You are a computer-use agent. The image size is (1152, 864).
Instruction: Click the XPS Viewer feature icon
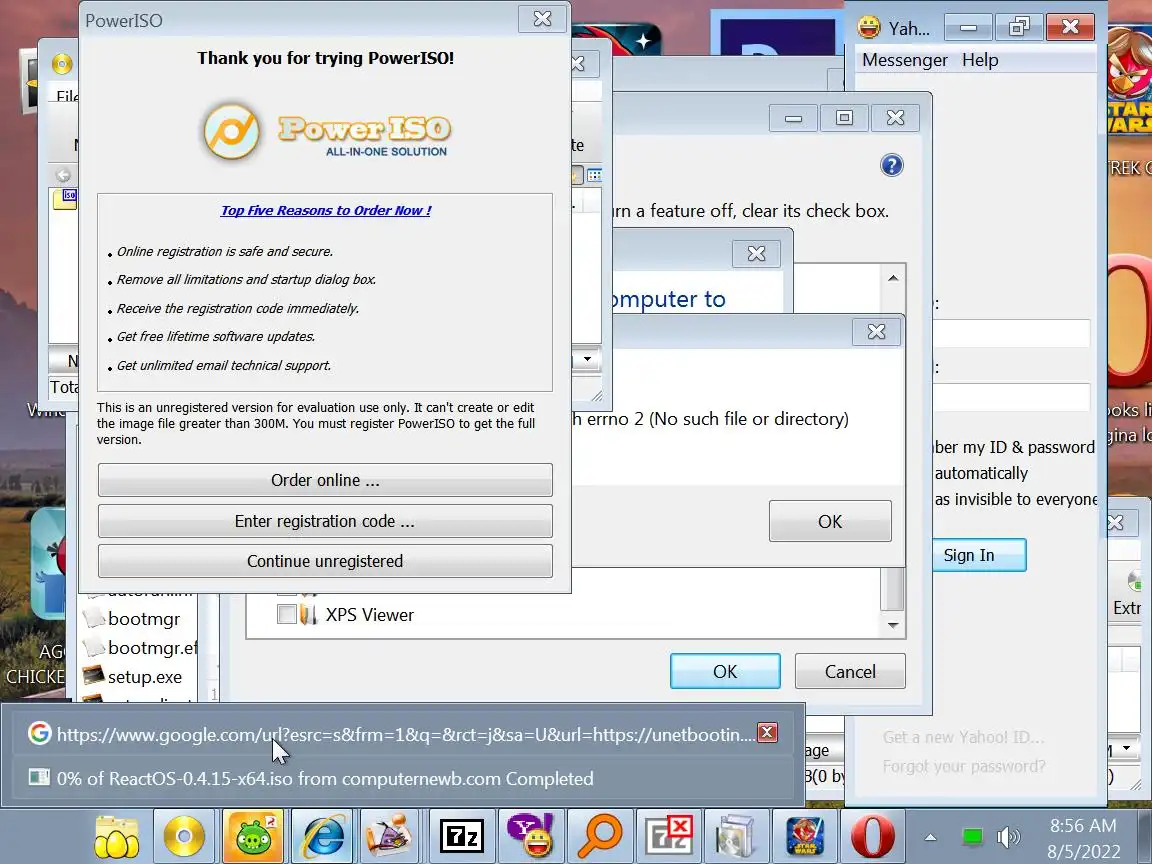click(308, 614)
